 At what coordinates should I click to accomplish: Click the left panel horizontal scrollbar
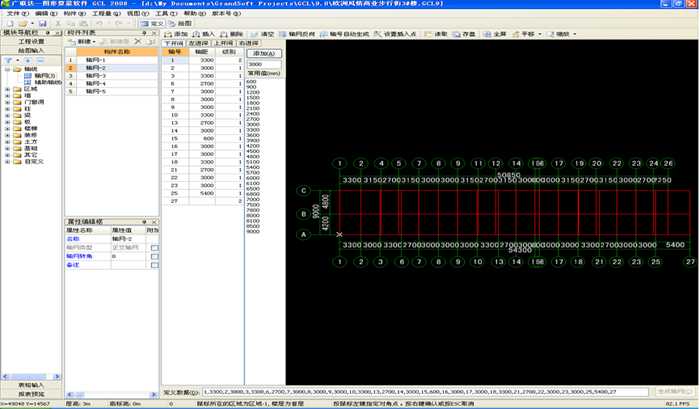pos(31,377)
